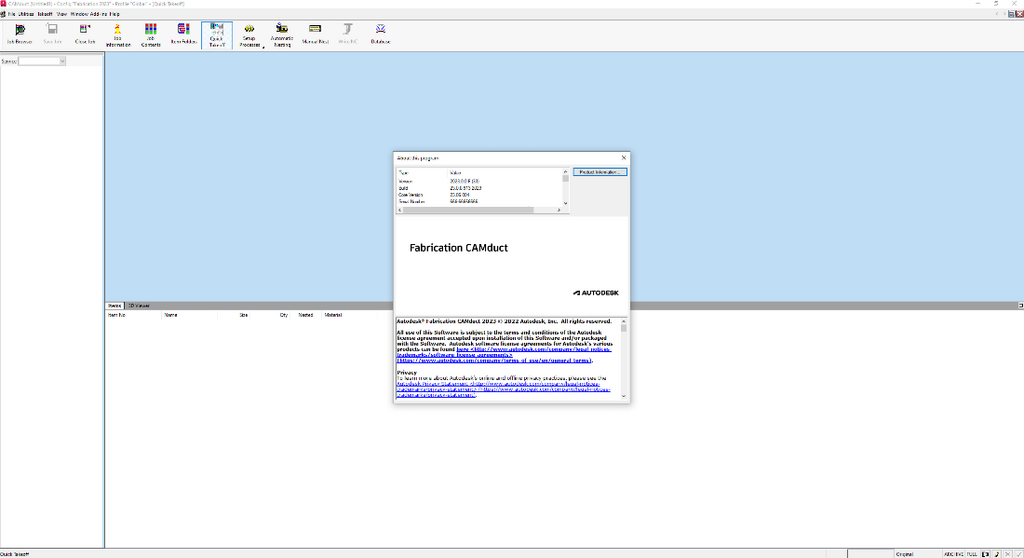Run Automatic Nesting from the toolbar
This screenshot has height=558, width=1024.
click(282, 35)
